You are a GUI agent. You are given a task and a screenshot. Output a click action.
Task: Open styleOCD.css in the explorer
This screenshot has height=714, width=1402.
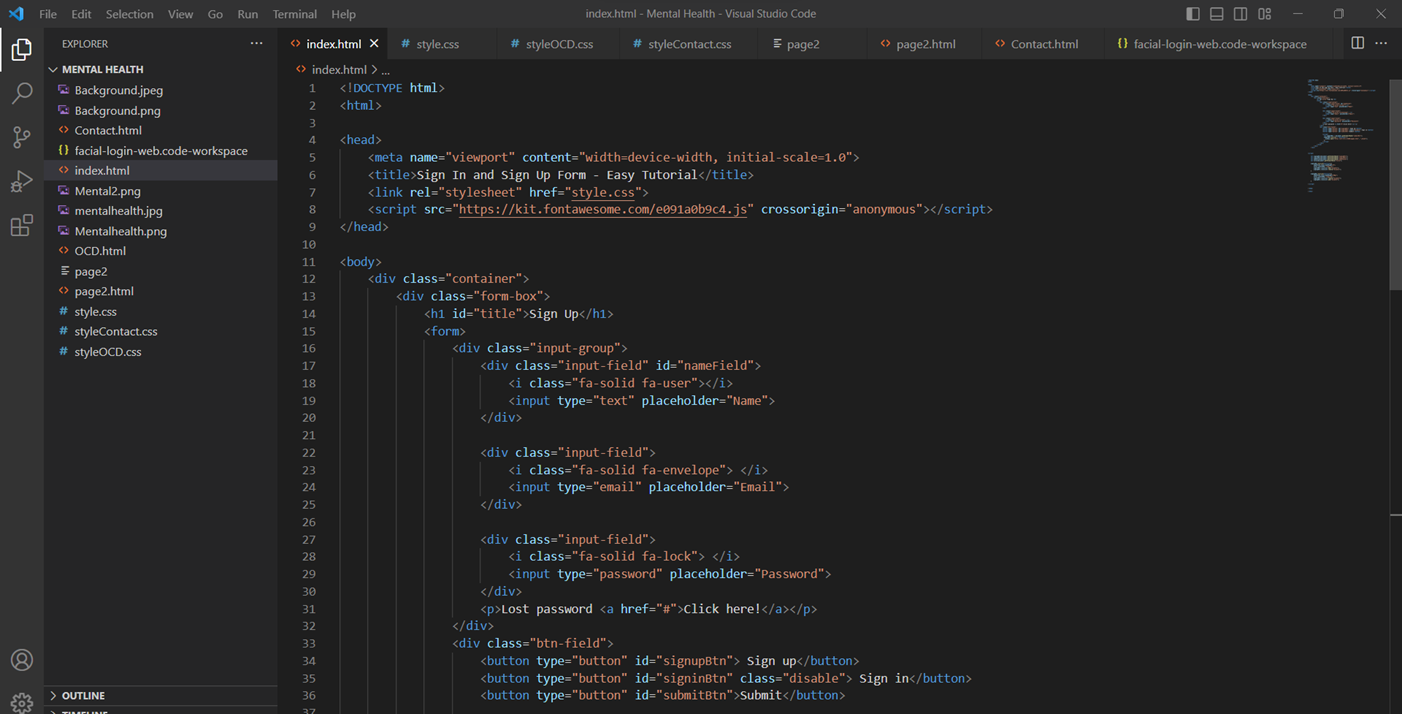pos(160,351)
